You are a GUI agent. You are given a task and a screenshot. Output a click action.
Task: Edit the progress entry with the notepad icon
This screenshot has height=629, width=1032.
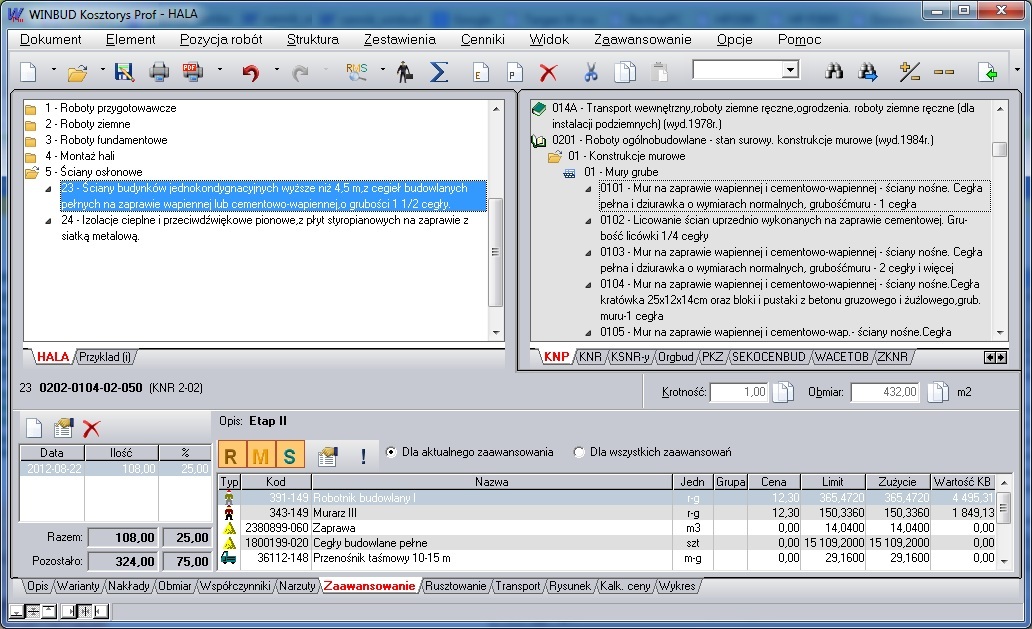pyautogui.click(x=63, y=428)
